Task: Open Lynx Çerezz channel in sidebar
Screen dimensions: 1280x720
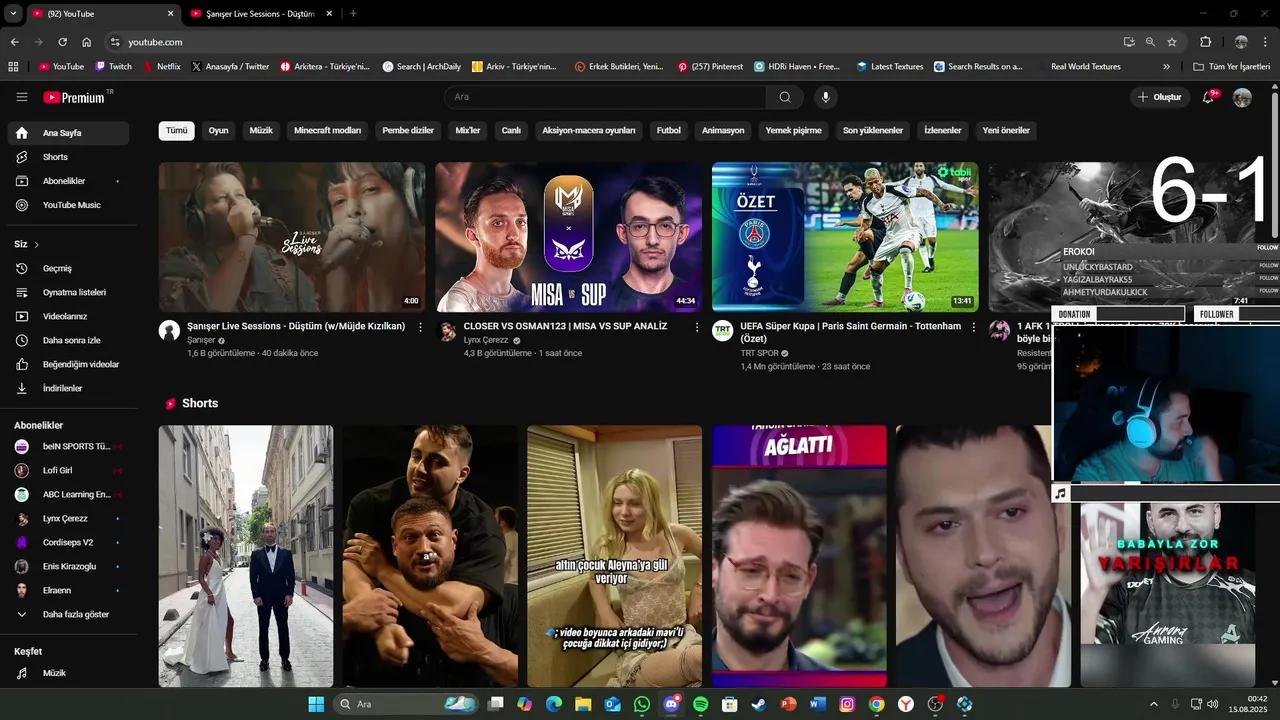Action: pos(68,518)
